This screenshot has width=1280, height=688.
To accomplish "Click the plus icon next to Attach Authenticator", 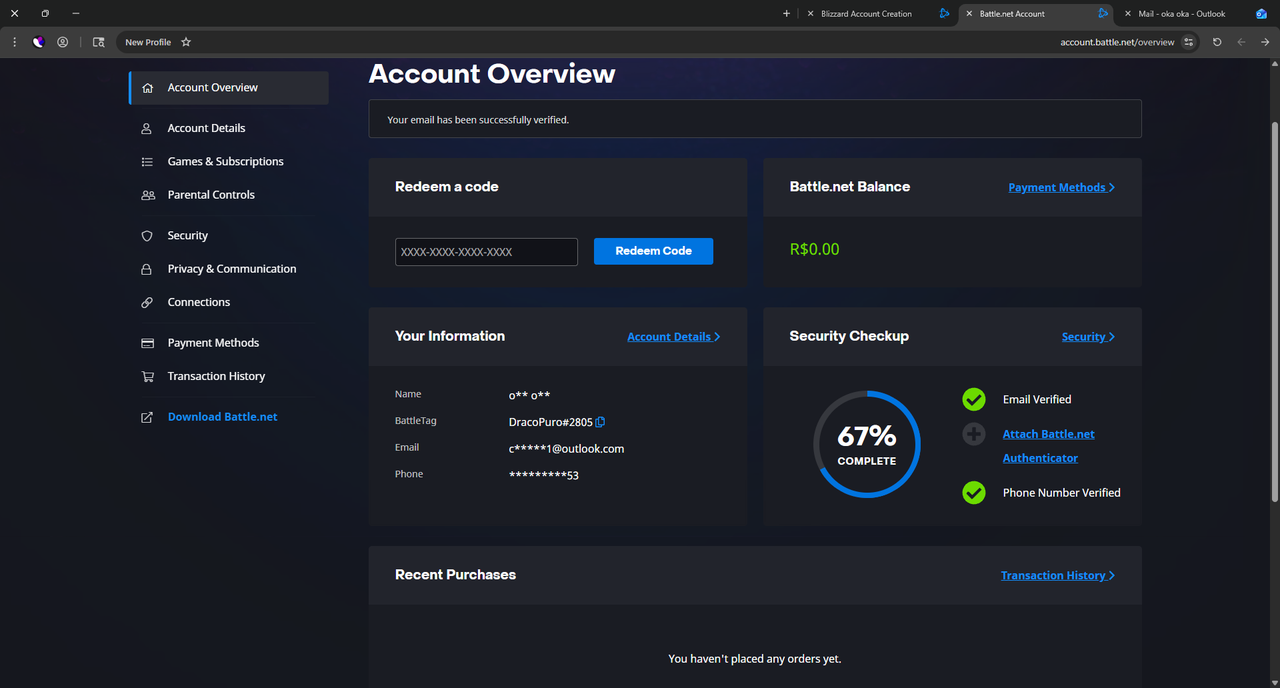I will point(974,434).
